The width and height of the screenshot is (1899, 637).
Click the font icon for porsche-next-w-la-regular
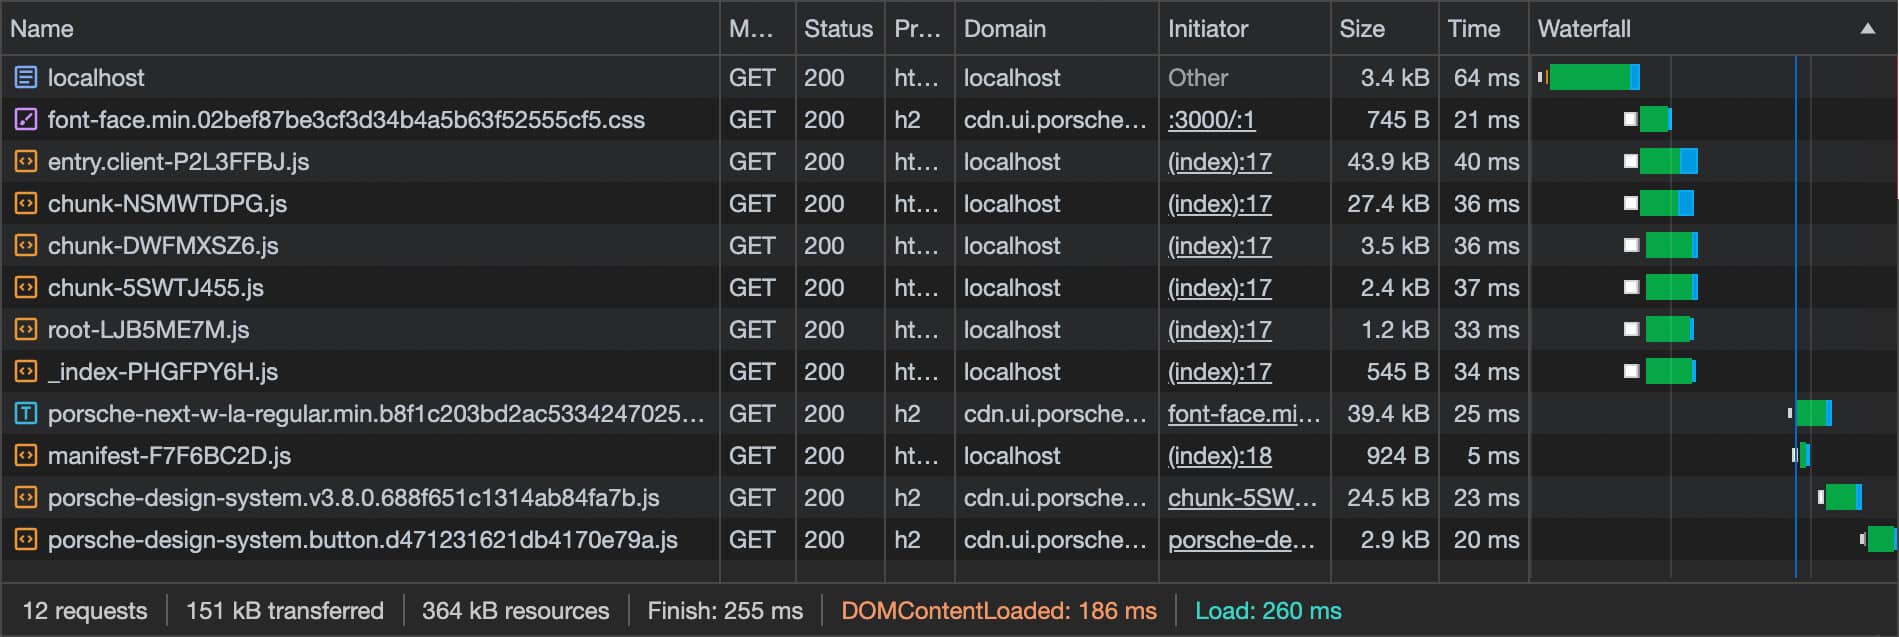(26, 413)
